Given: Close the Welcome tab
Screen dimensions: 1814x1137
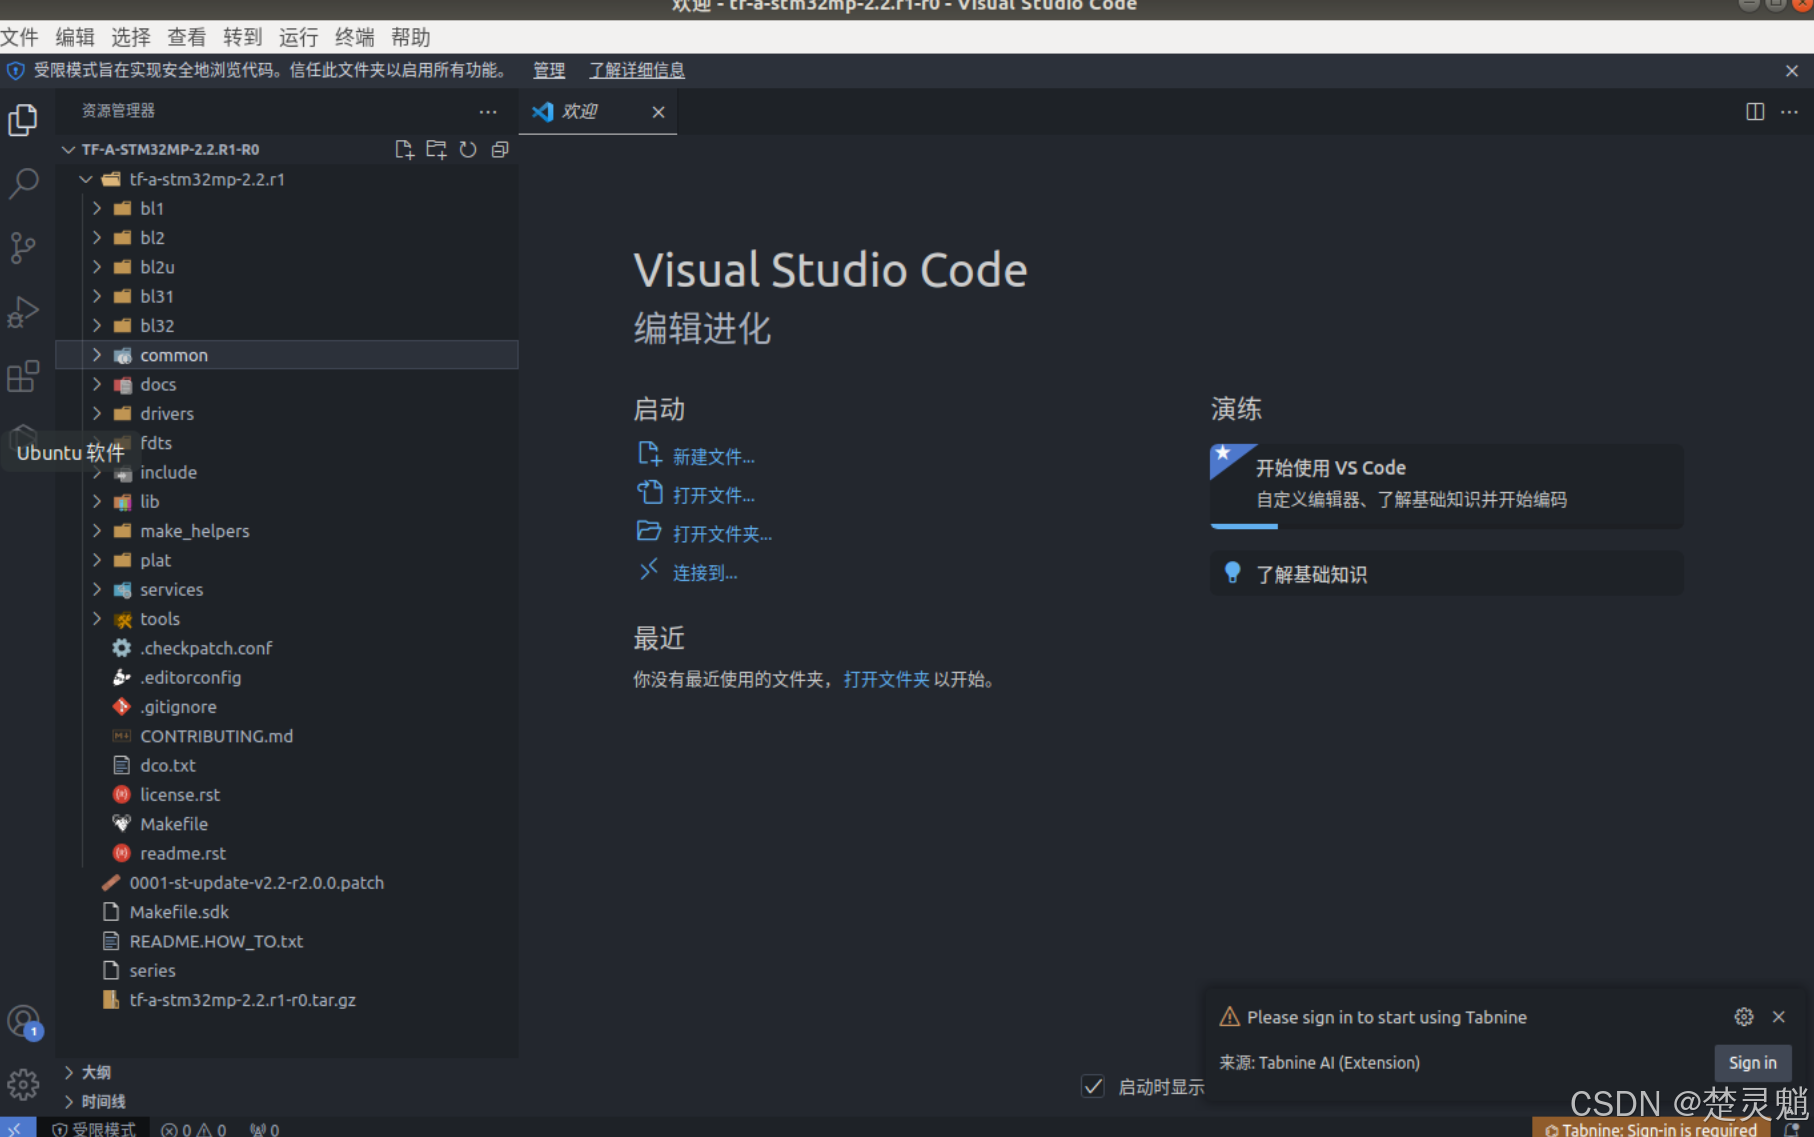Looking at the screenshot, I should [x=658, y=112].
